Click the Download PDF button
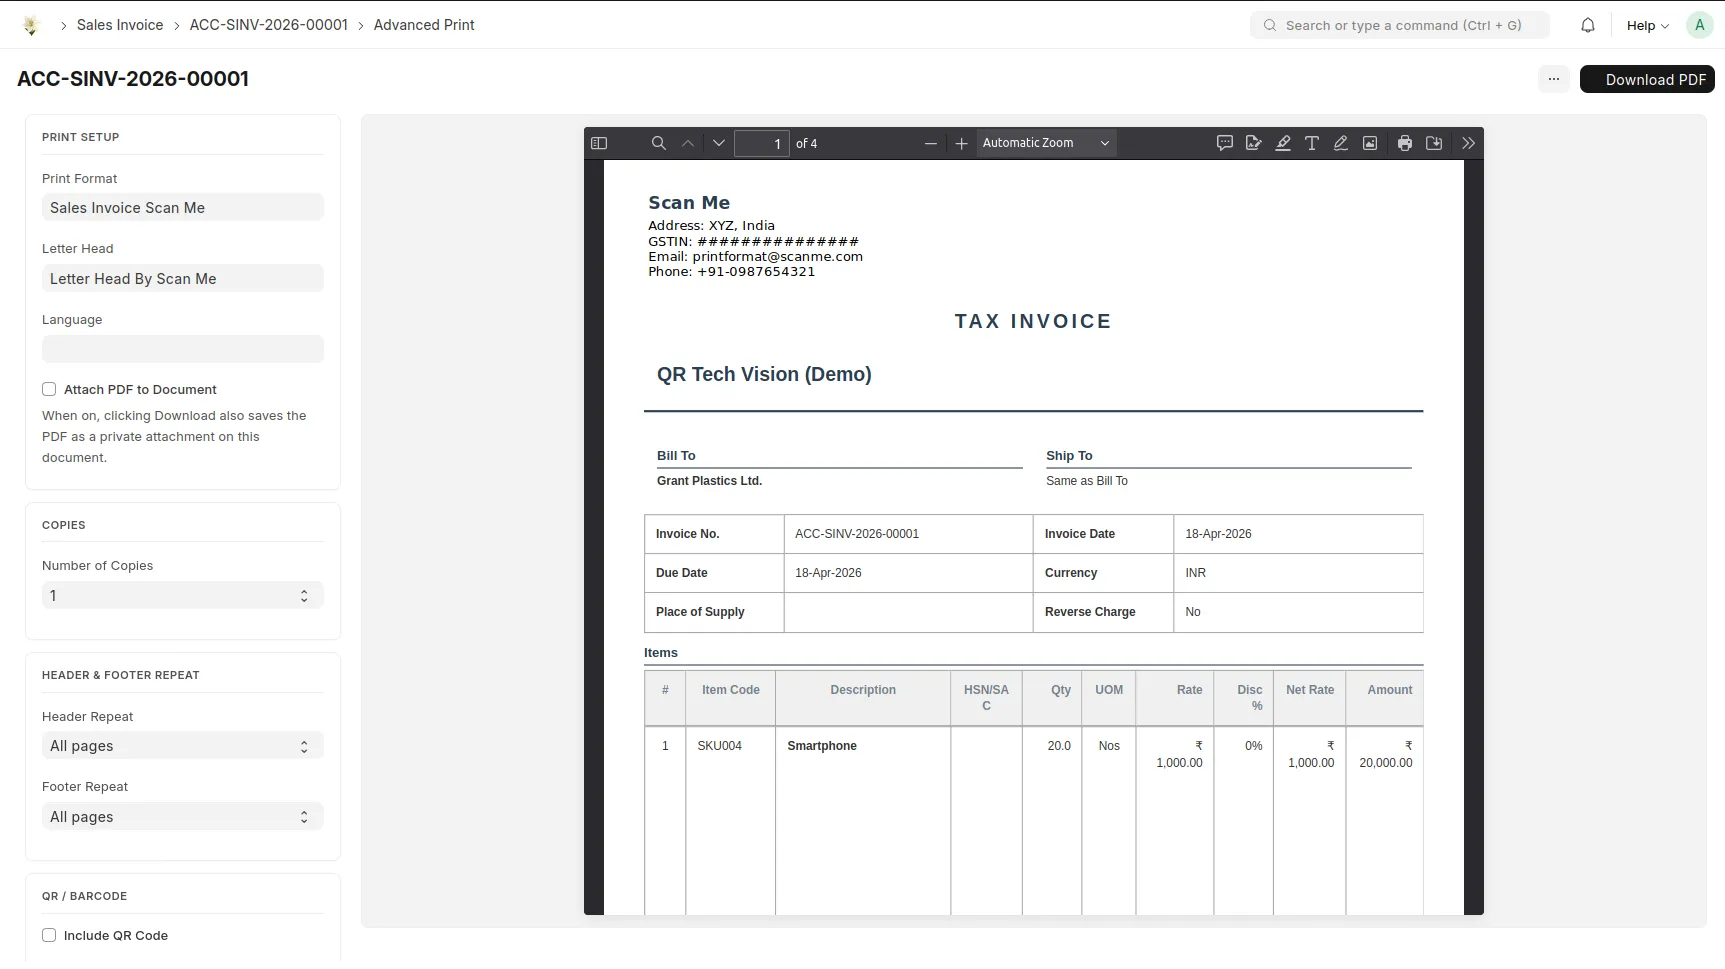Screen dimensions: 1725x969 (x=1647, y=79)
